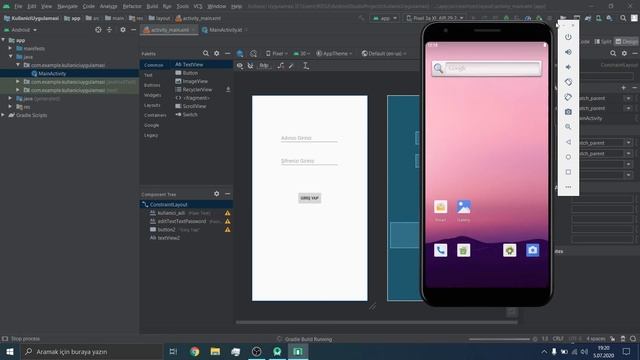
Task: Open the Email app on emulator
Action: coord(440,207)
